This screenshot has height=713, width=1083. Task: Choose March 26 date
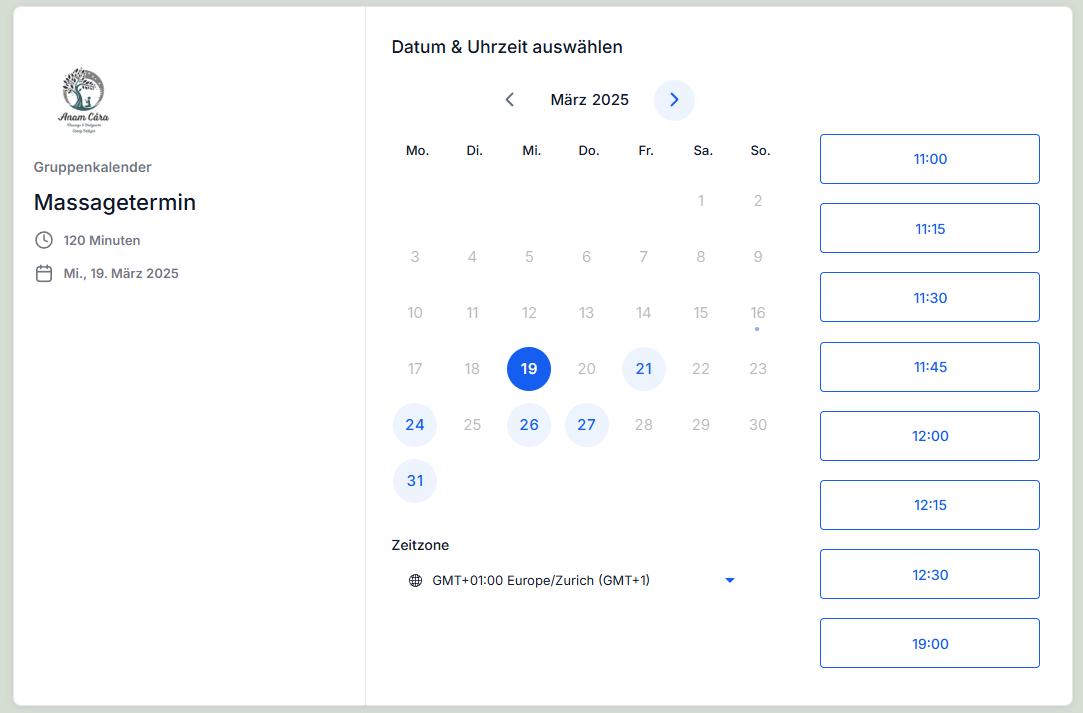(x=529, y=425)
